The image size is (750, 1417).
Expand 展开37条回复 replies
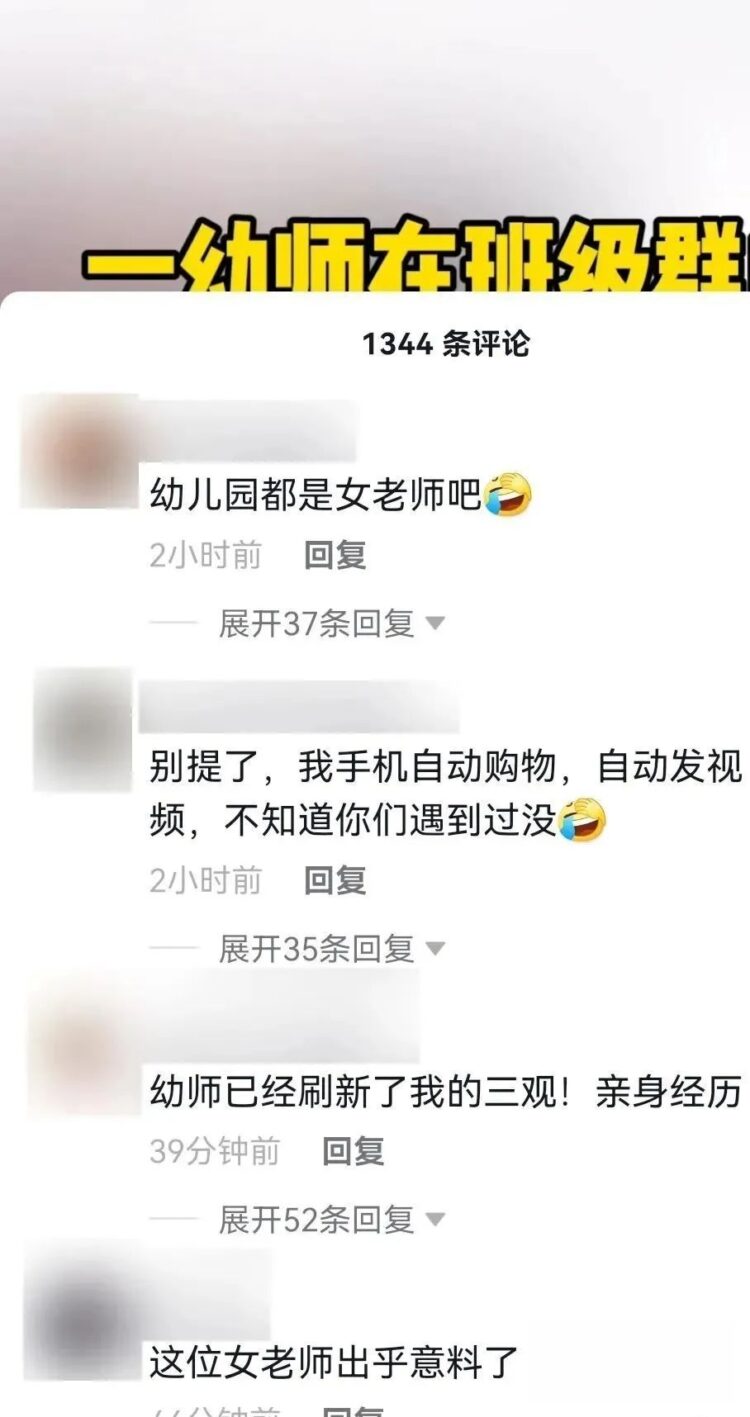tap(316, 624)
